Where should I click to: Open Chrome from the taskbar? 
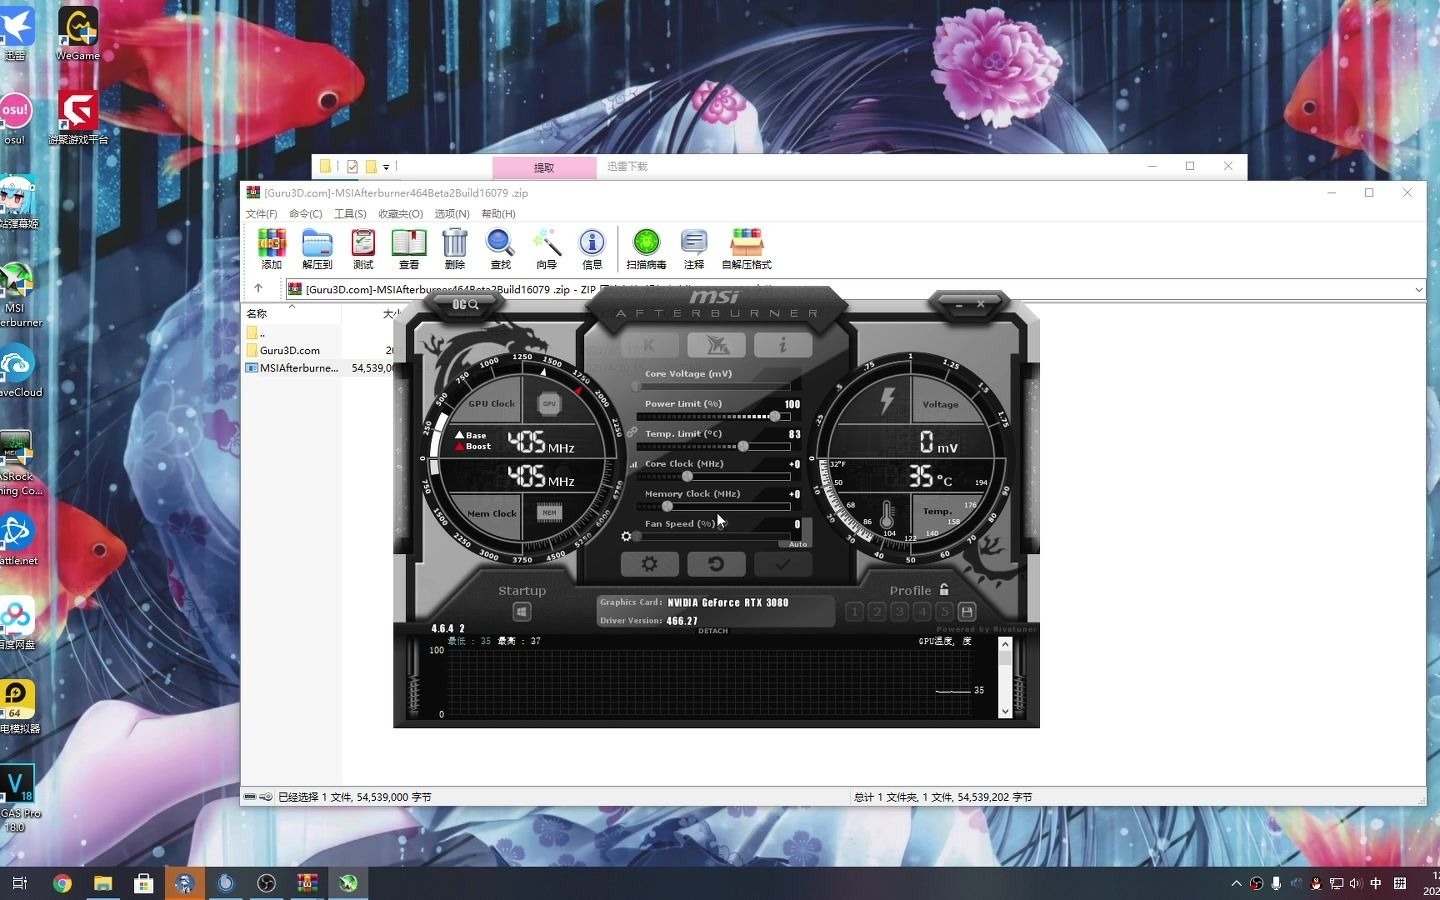(x=62, y=883)
